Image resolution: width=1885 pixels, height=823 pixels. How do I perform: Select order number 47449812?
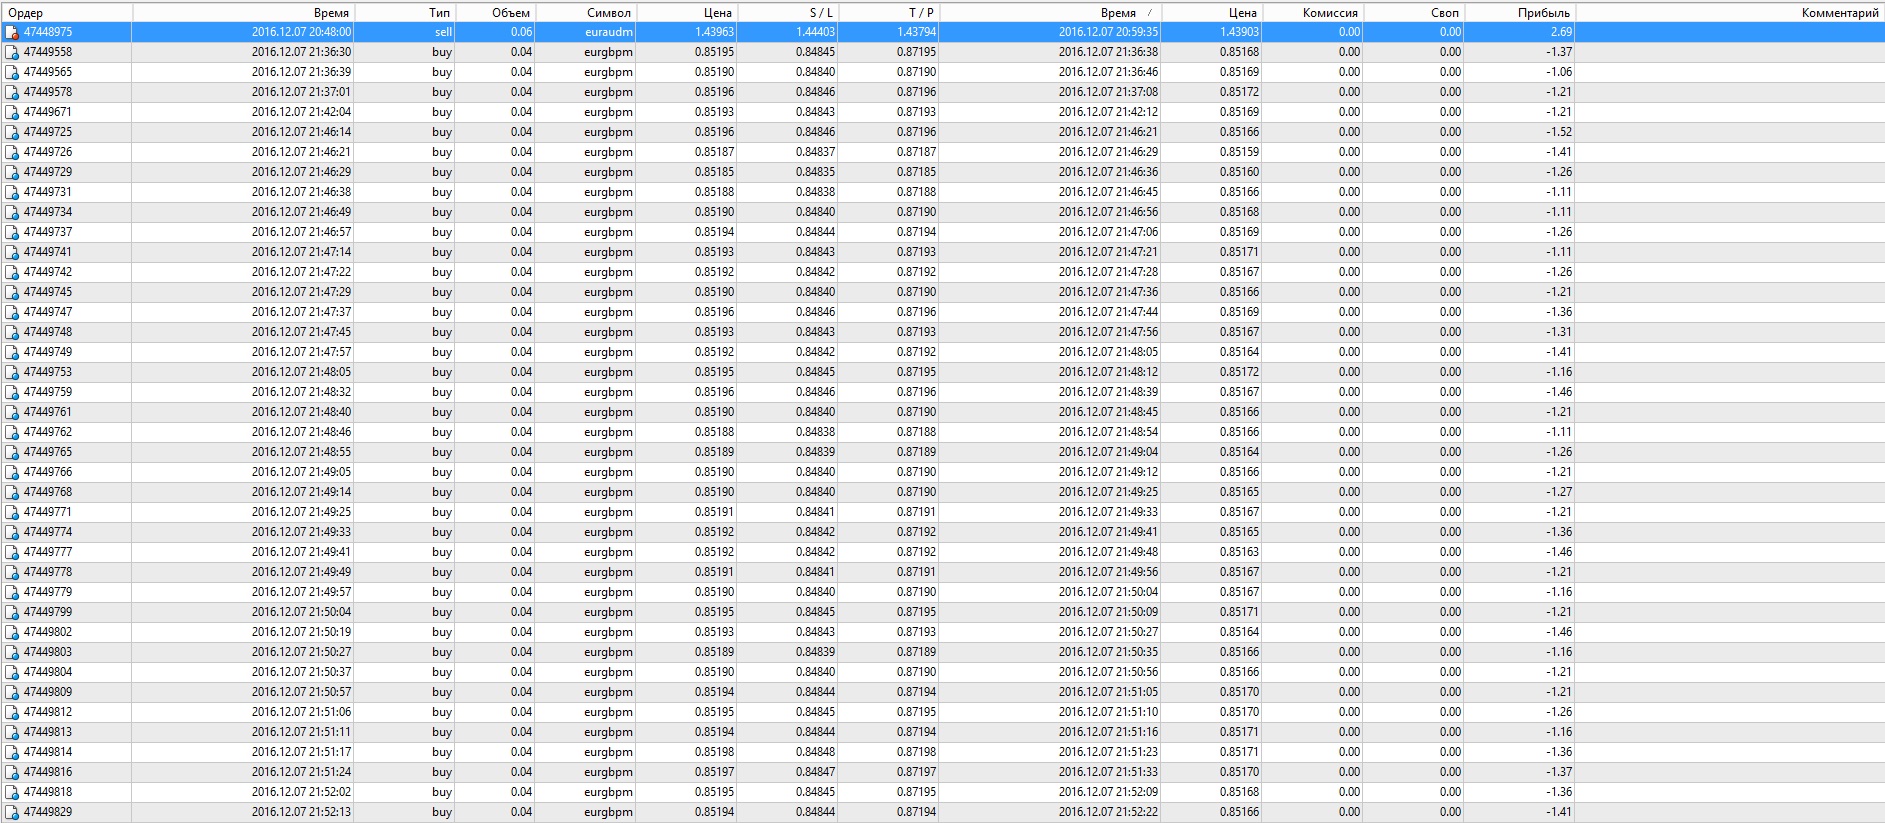48,712
